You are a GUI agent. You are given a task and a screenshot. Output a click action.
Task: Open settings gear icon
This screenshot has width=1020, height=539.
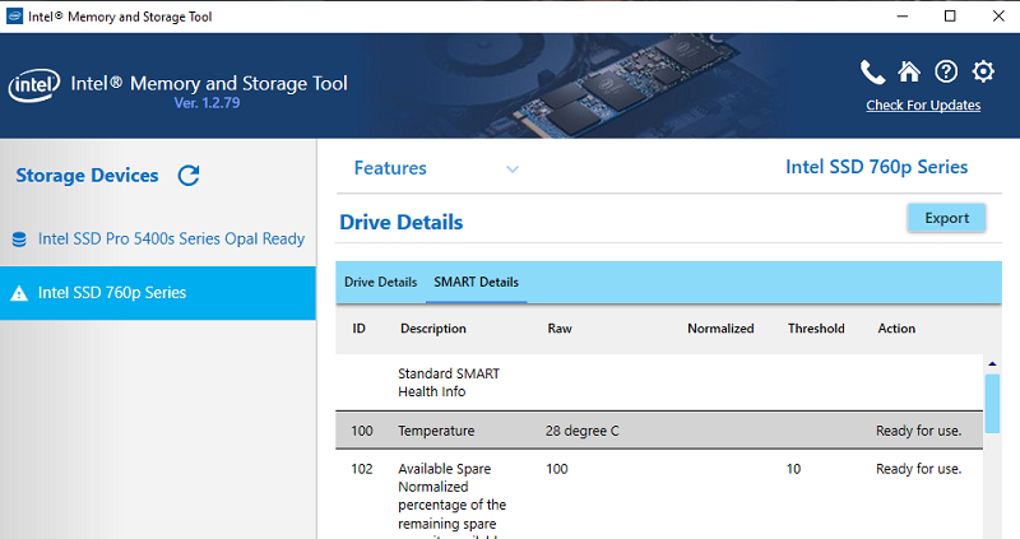983,72
